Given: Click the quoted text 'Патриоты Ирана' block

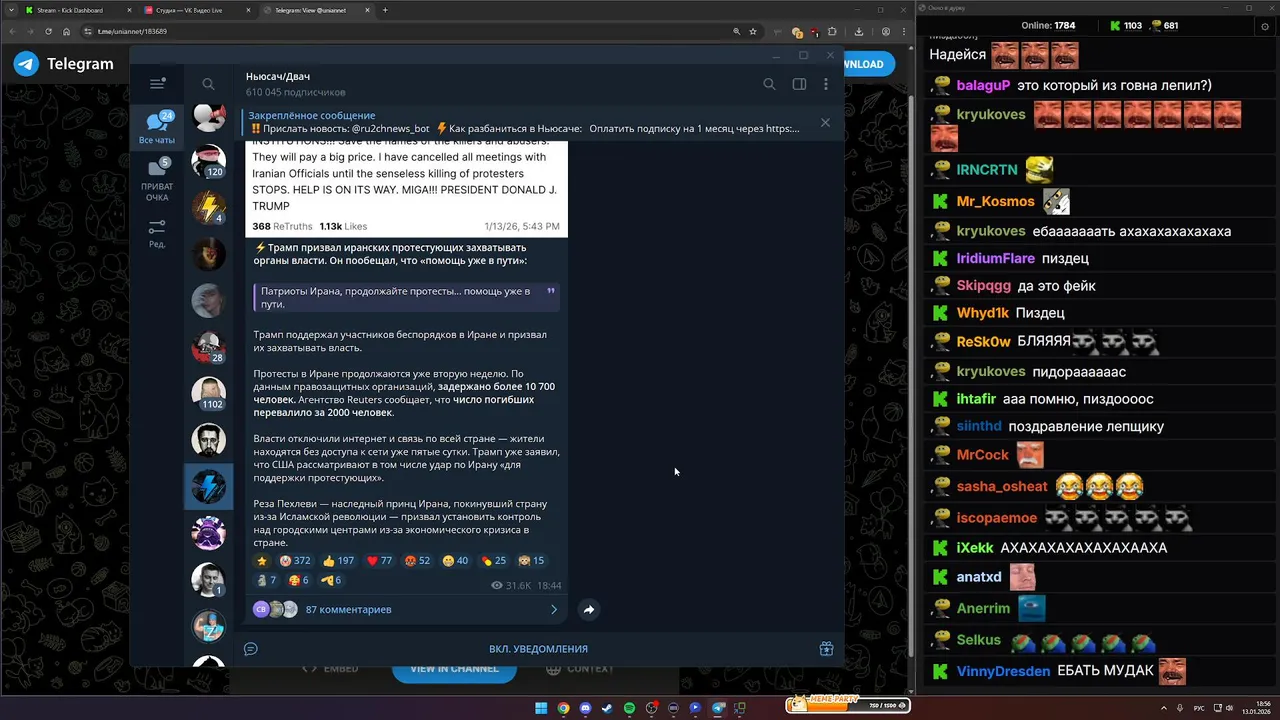Looking at the screenshot, I should [x=407, y=297].
